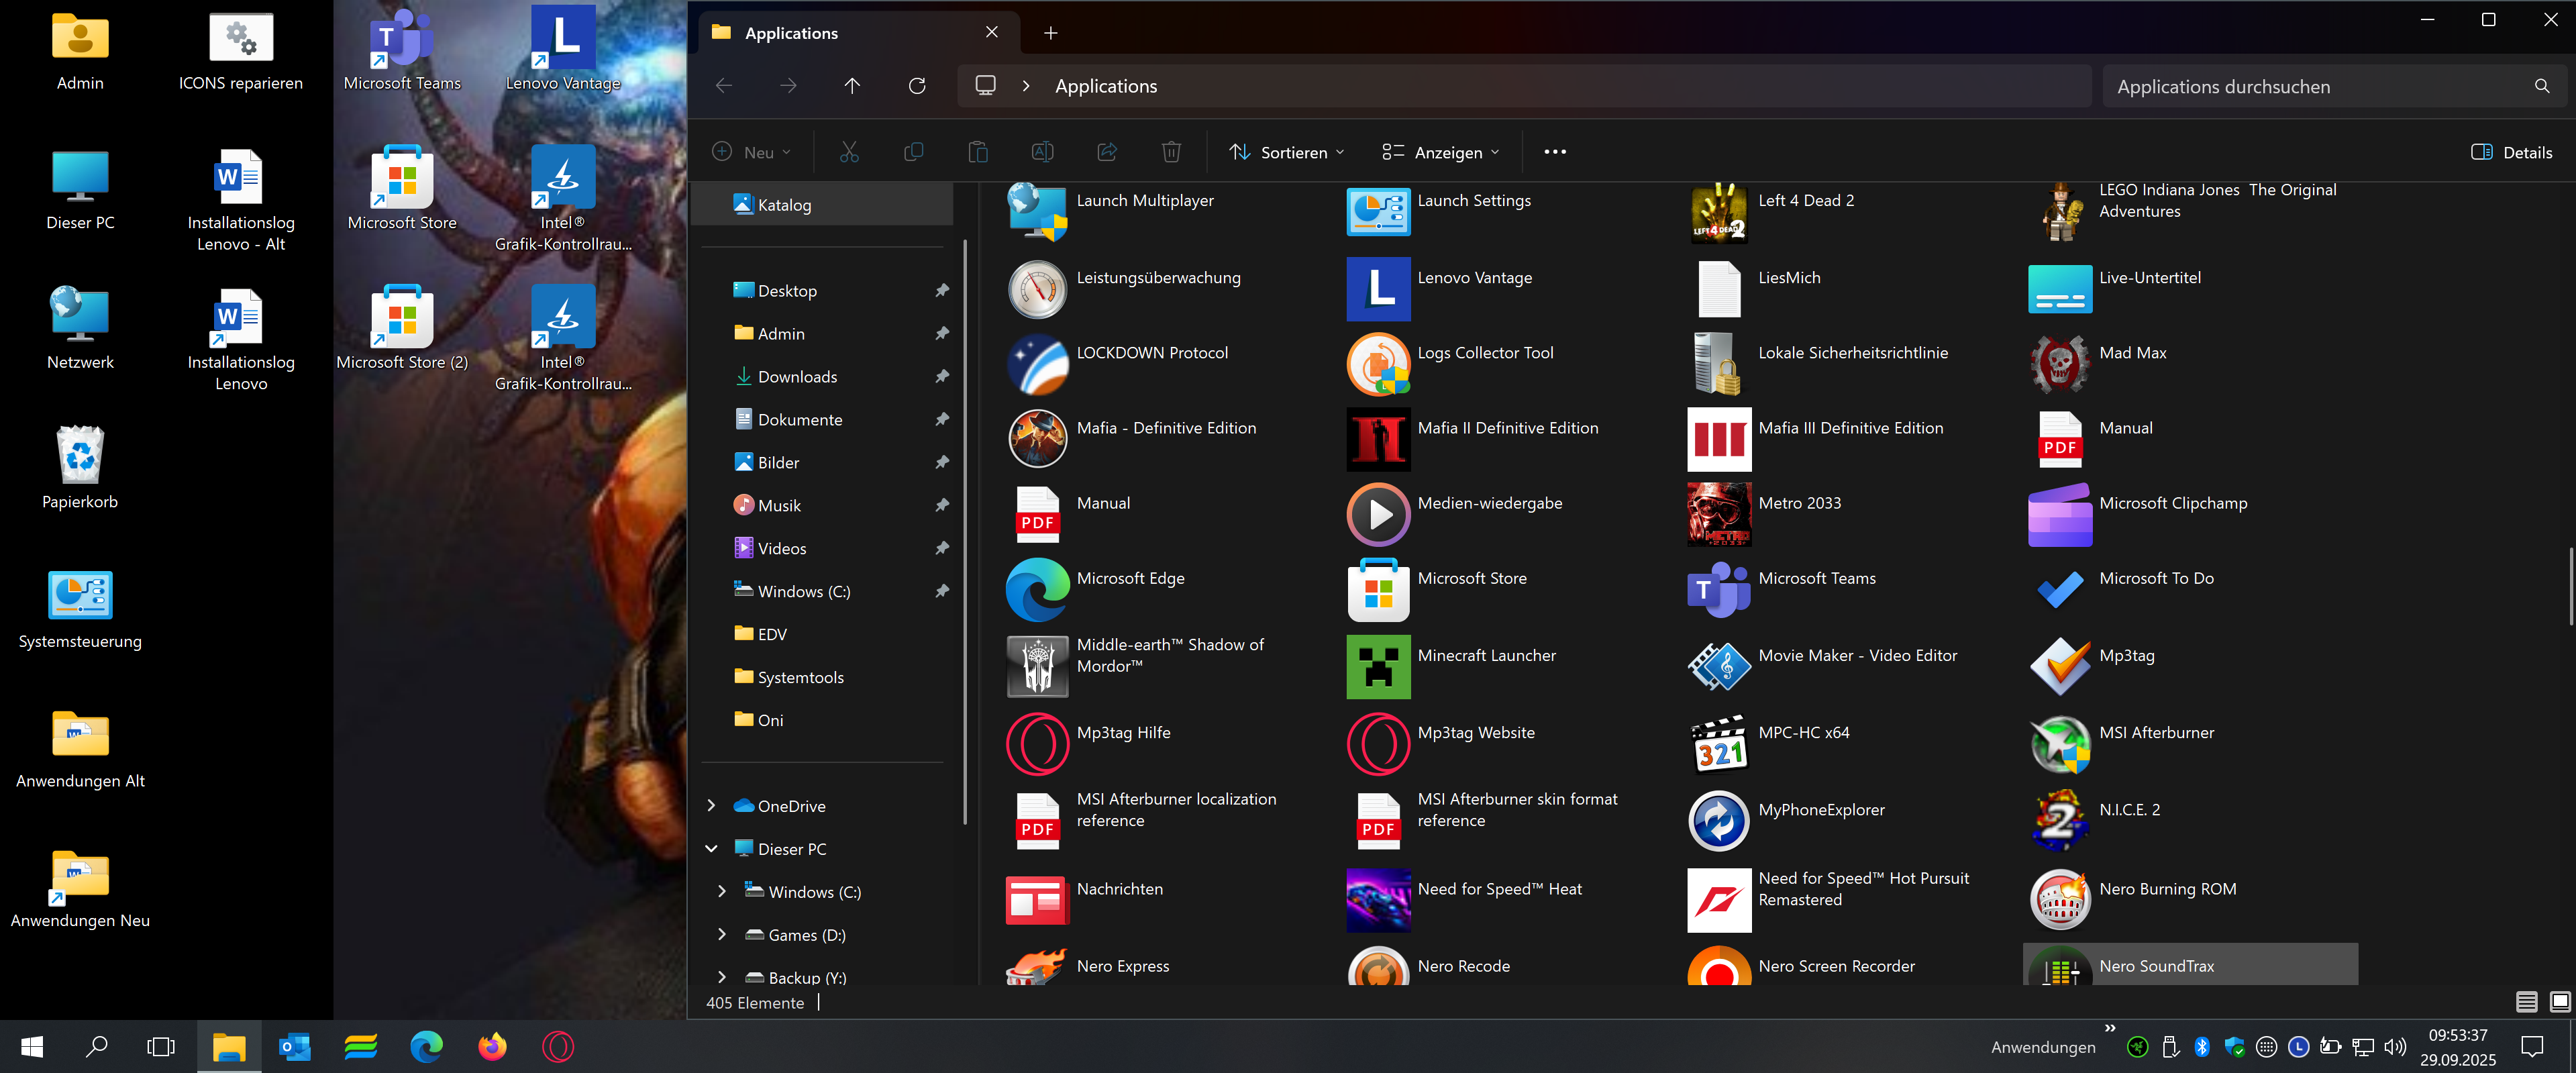
Task: Open the three-dots more options menu
Action: point(1554,152)
